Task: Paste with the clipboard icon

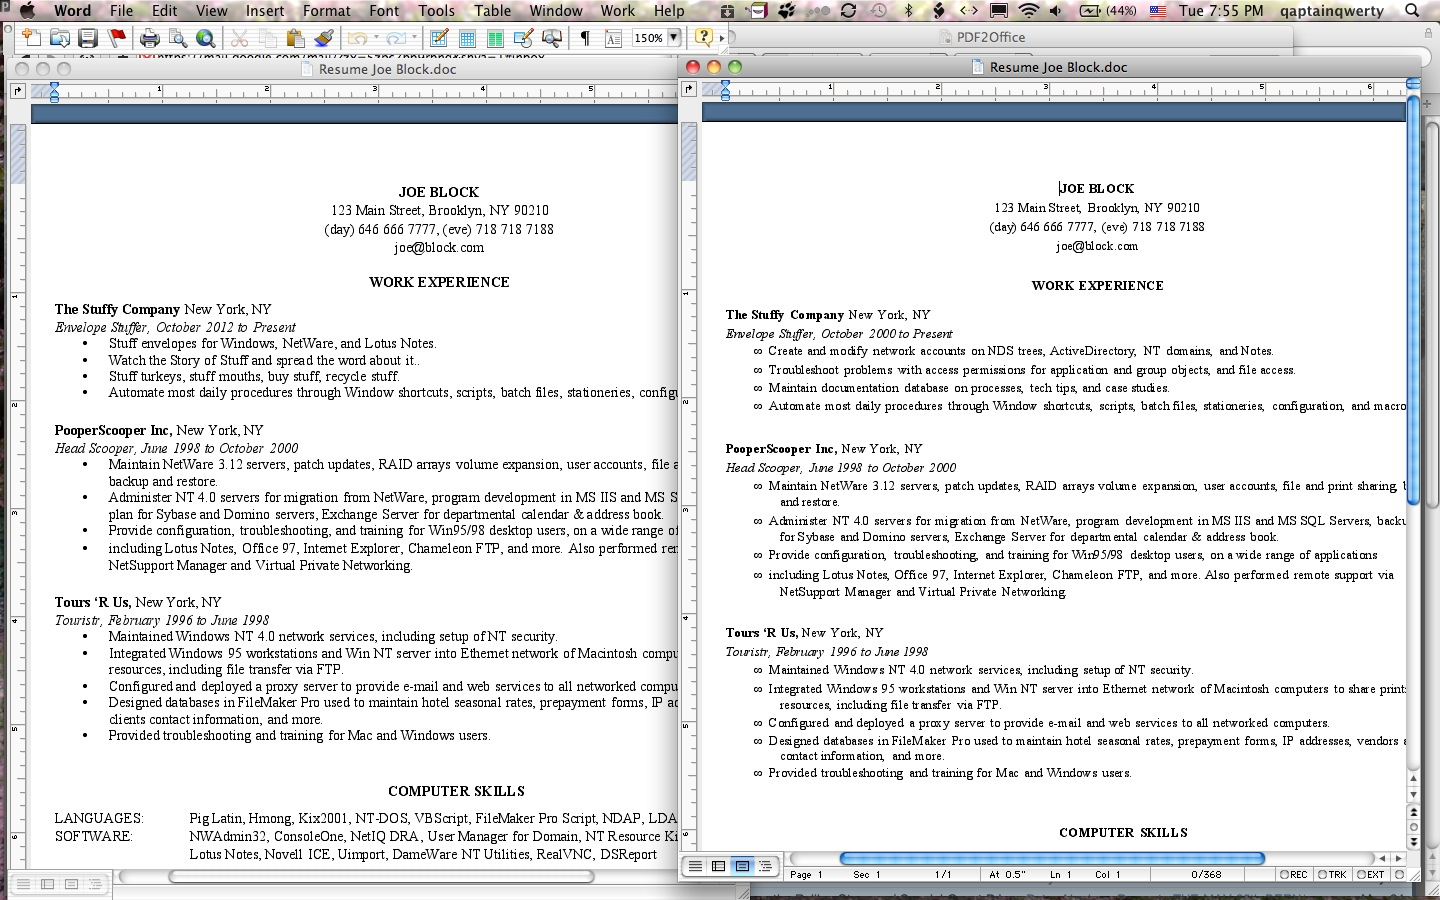Action: [295, 38]
